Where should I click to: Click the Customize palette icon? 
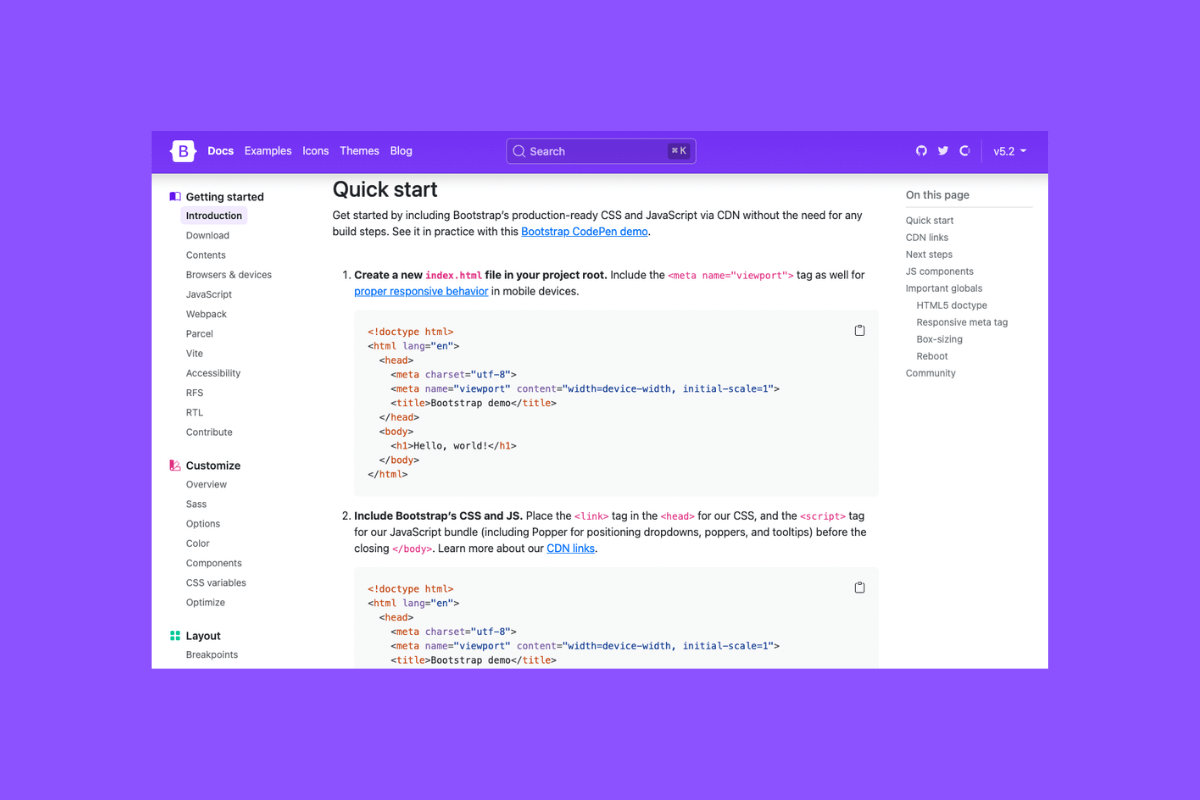pos(175,465)
